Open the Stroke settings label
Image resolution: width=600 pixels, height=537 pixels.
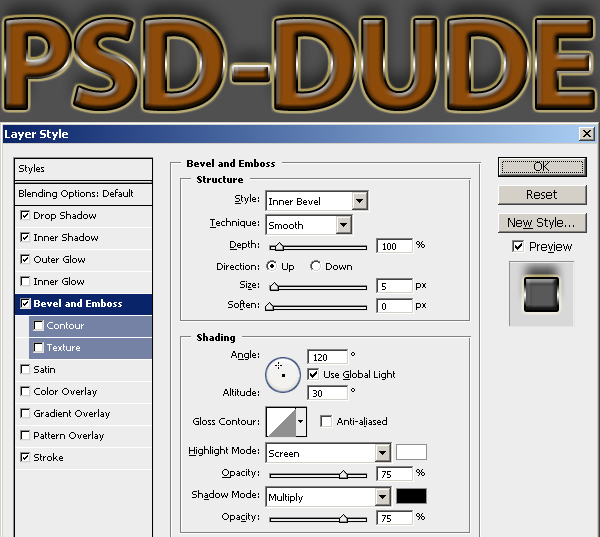click(x=48, y=457)
